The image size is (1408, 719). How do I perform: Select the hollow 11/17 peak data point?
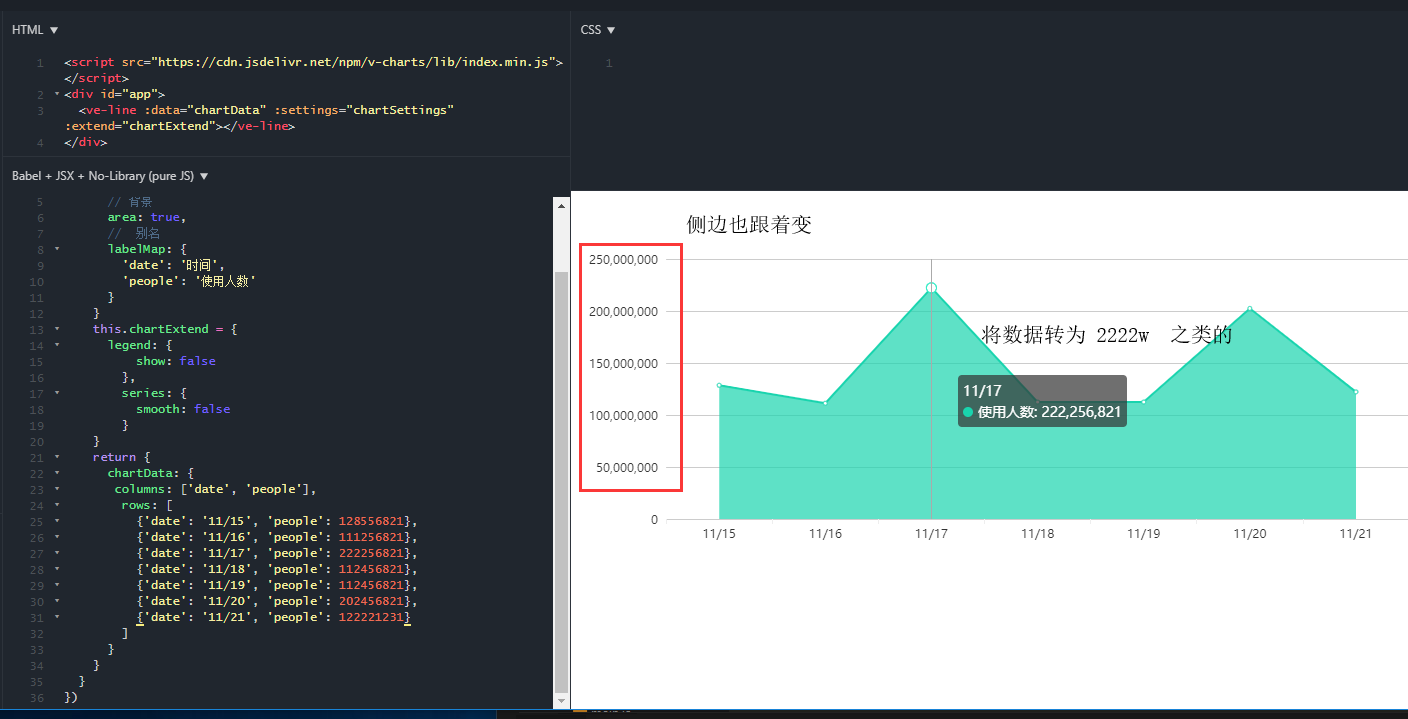931,287
